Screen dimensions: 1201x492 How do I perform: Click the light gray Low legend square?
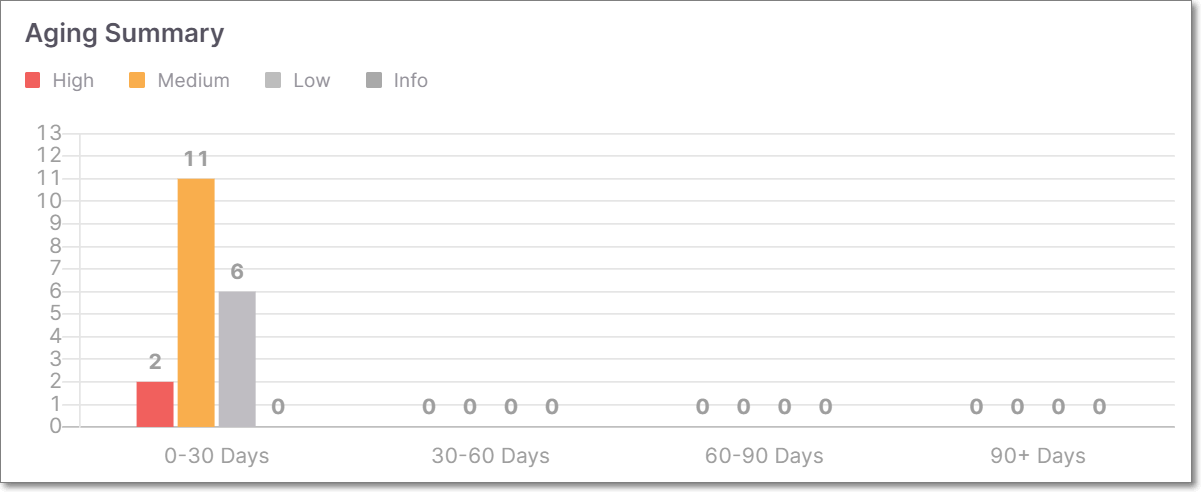[273, 81]
